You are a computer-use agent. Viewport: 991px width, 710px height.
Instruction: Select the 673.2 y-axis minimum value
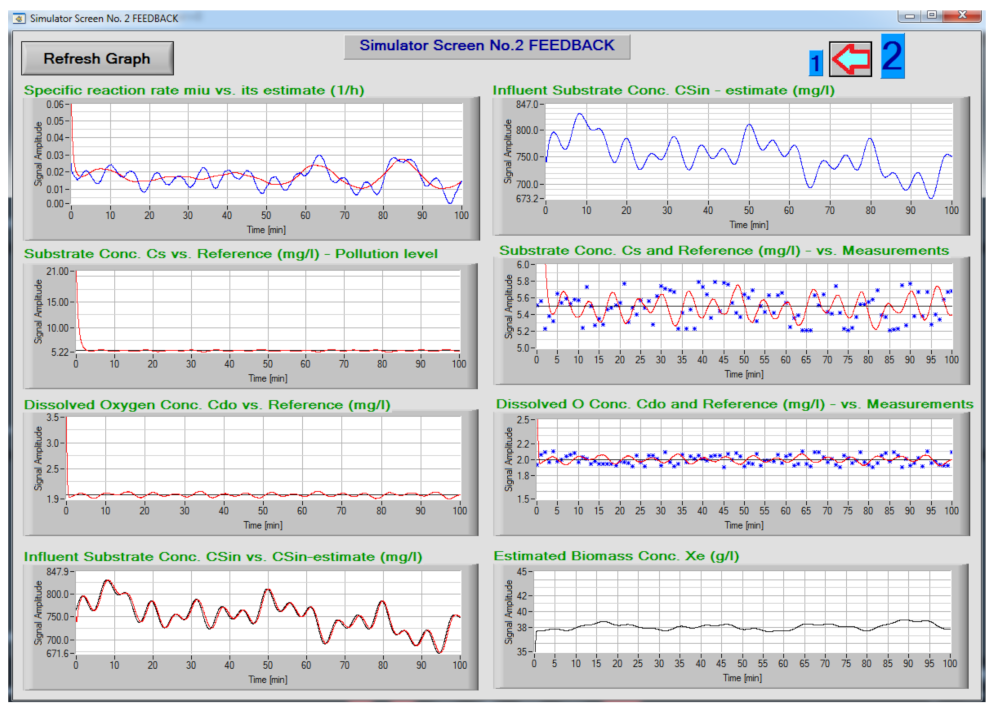527,199
